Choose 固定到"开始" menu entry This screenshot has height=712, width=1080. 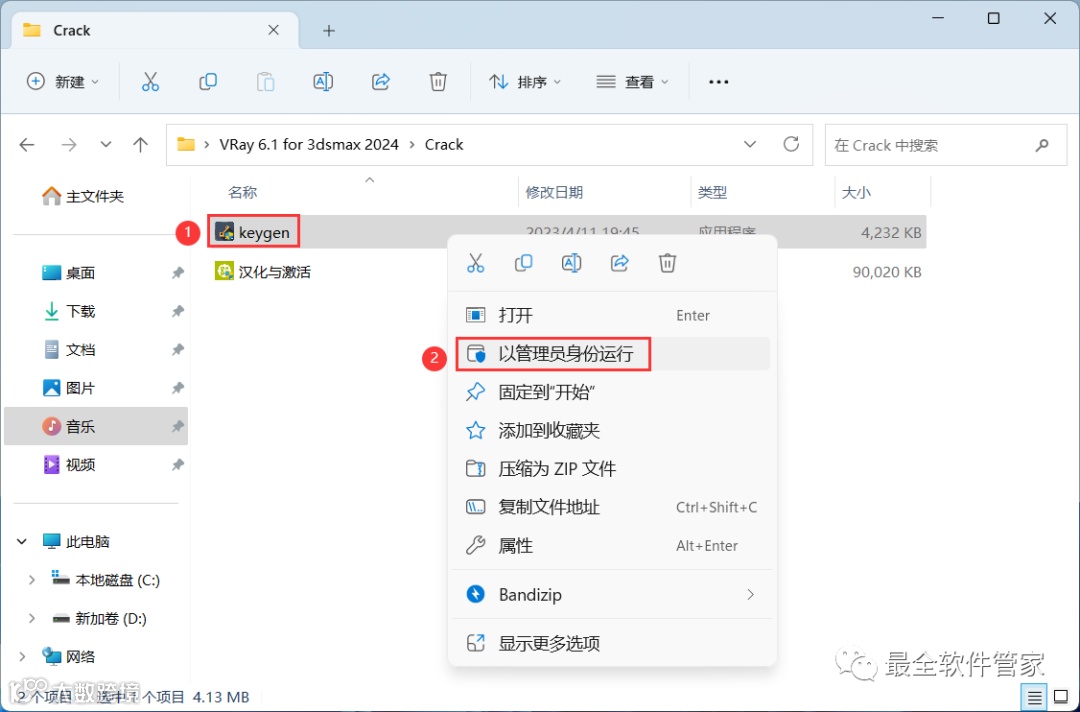(x=612, y=392)
